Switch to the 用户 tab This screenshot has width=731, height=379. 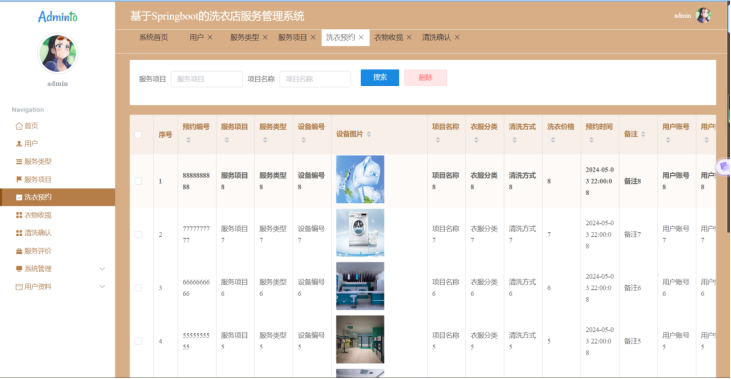coord(196,37)
